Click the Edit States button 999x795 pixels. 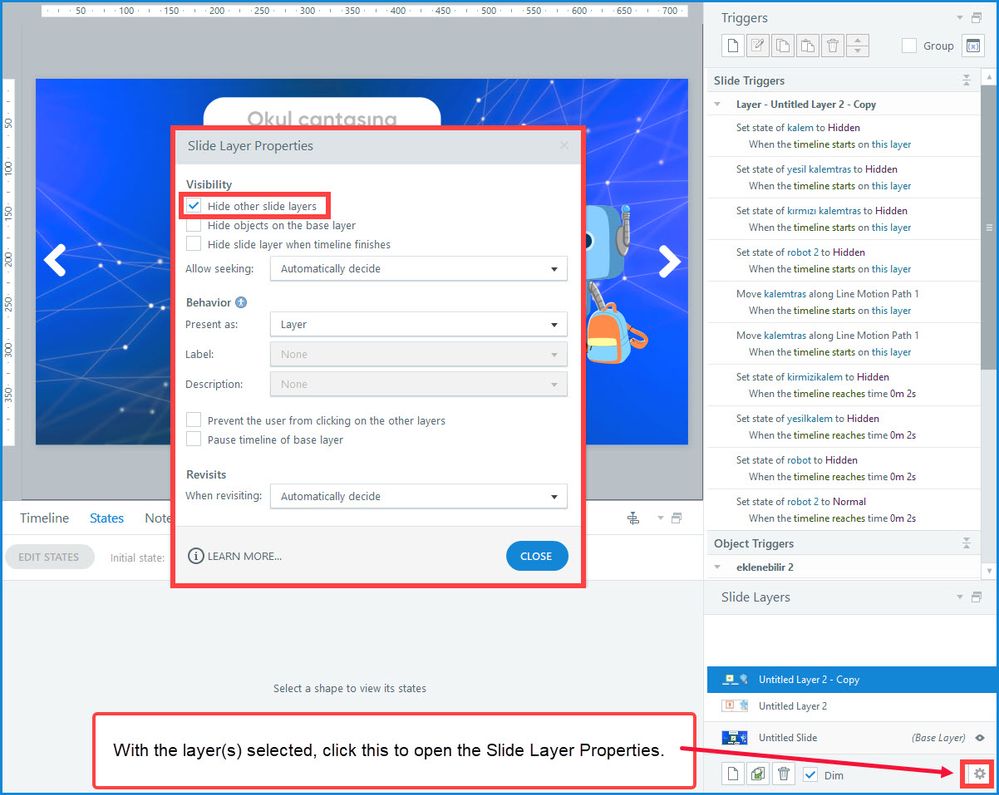click(49, 557)
